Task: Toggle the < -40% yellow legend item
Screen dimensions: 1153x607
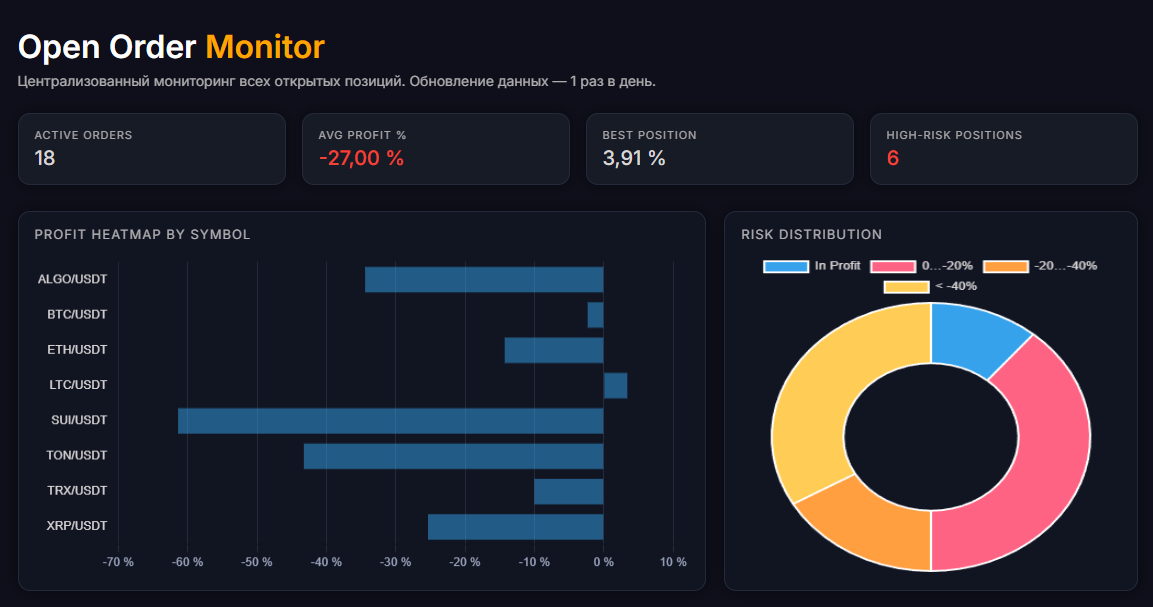Action: pos(930,286)
